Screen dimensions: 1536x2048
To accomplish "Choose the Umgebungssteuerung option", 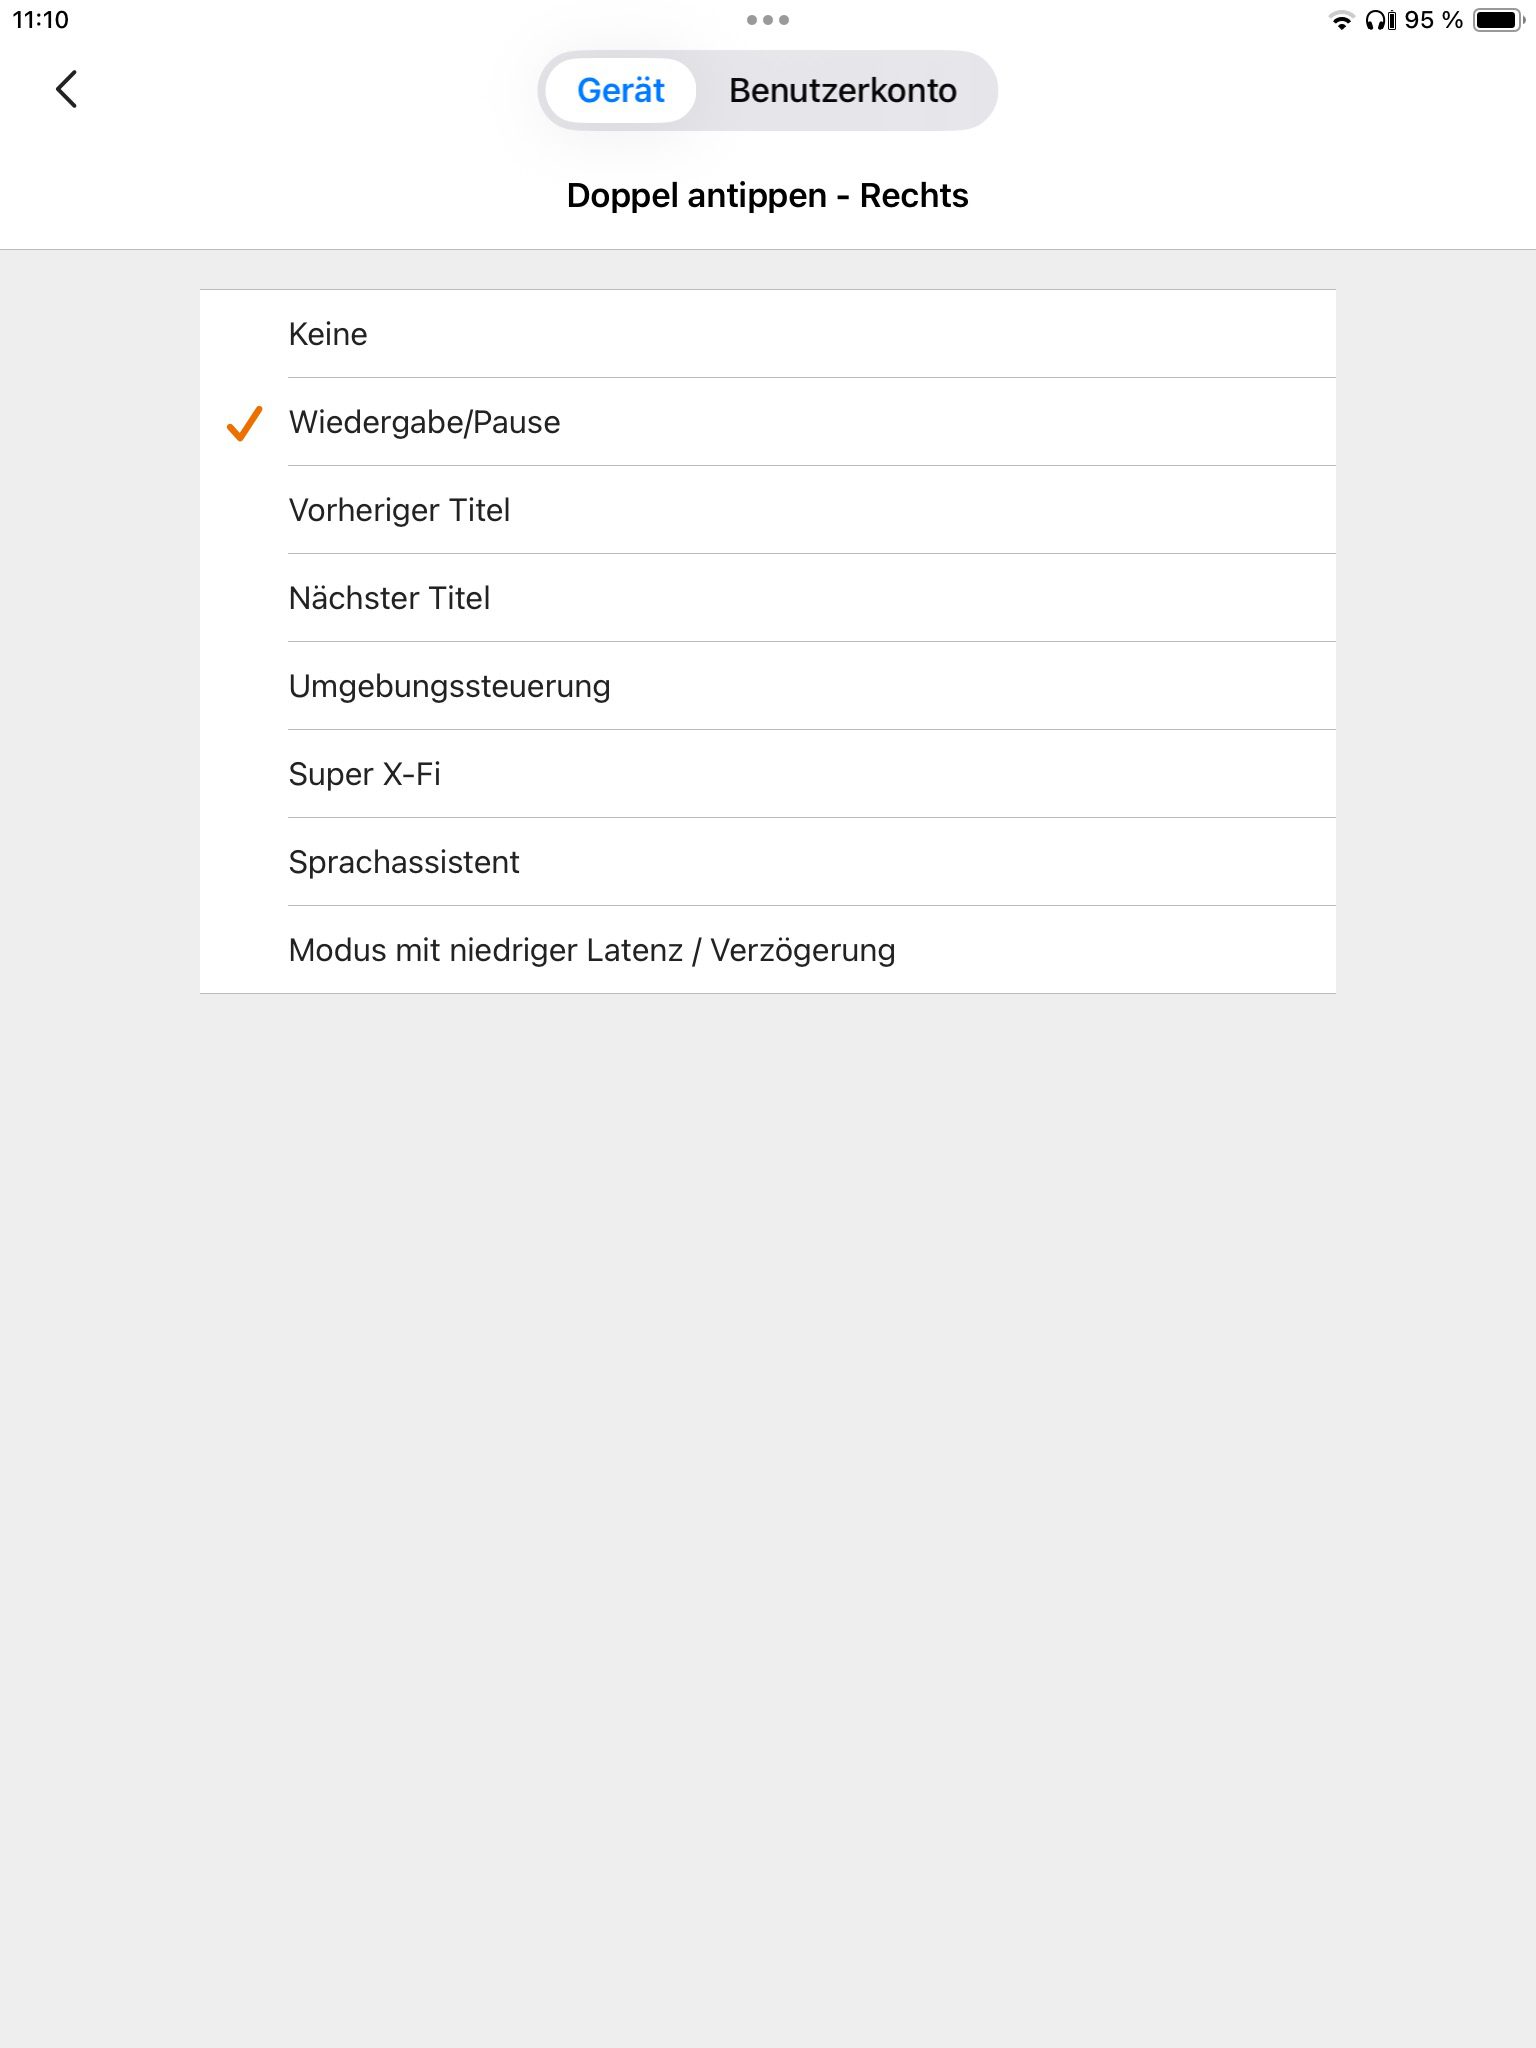I will (x=449, y=686).
